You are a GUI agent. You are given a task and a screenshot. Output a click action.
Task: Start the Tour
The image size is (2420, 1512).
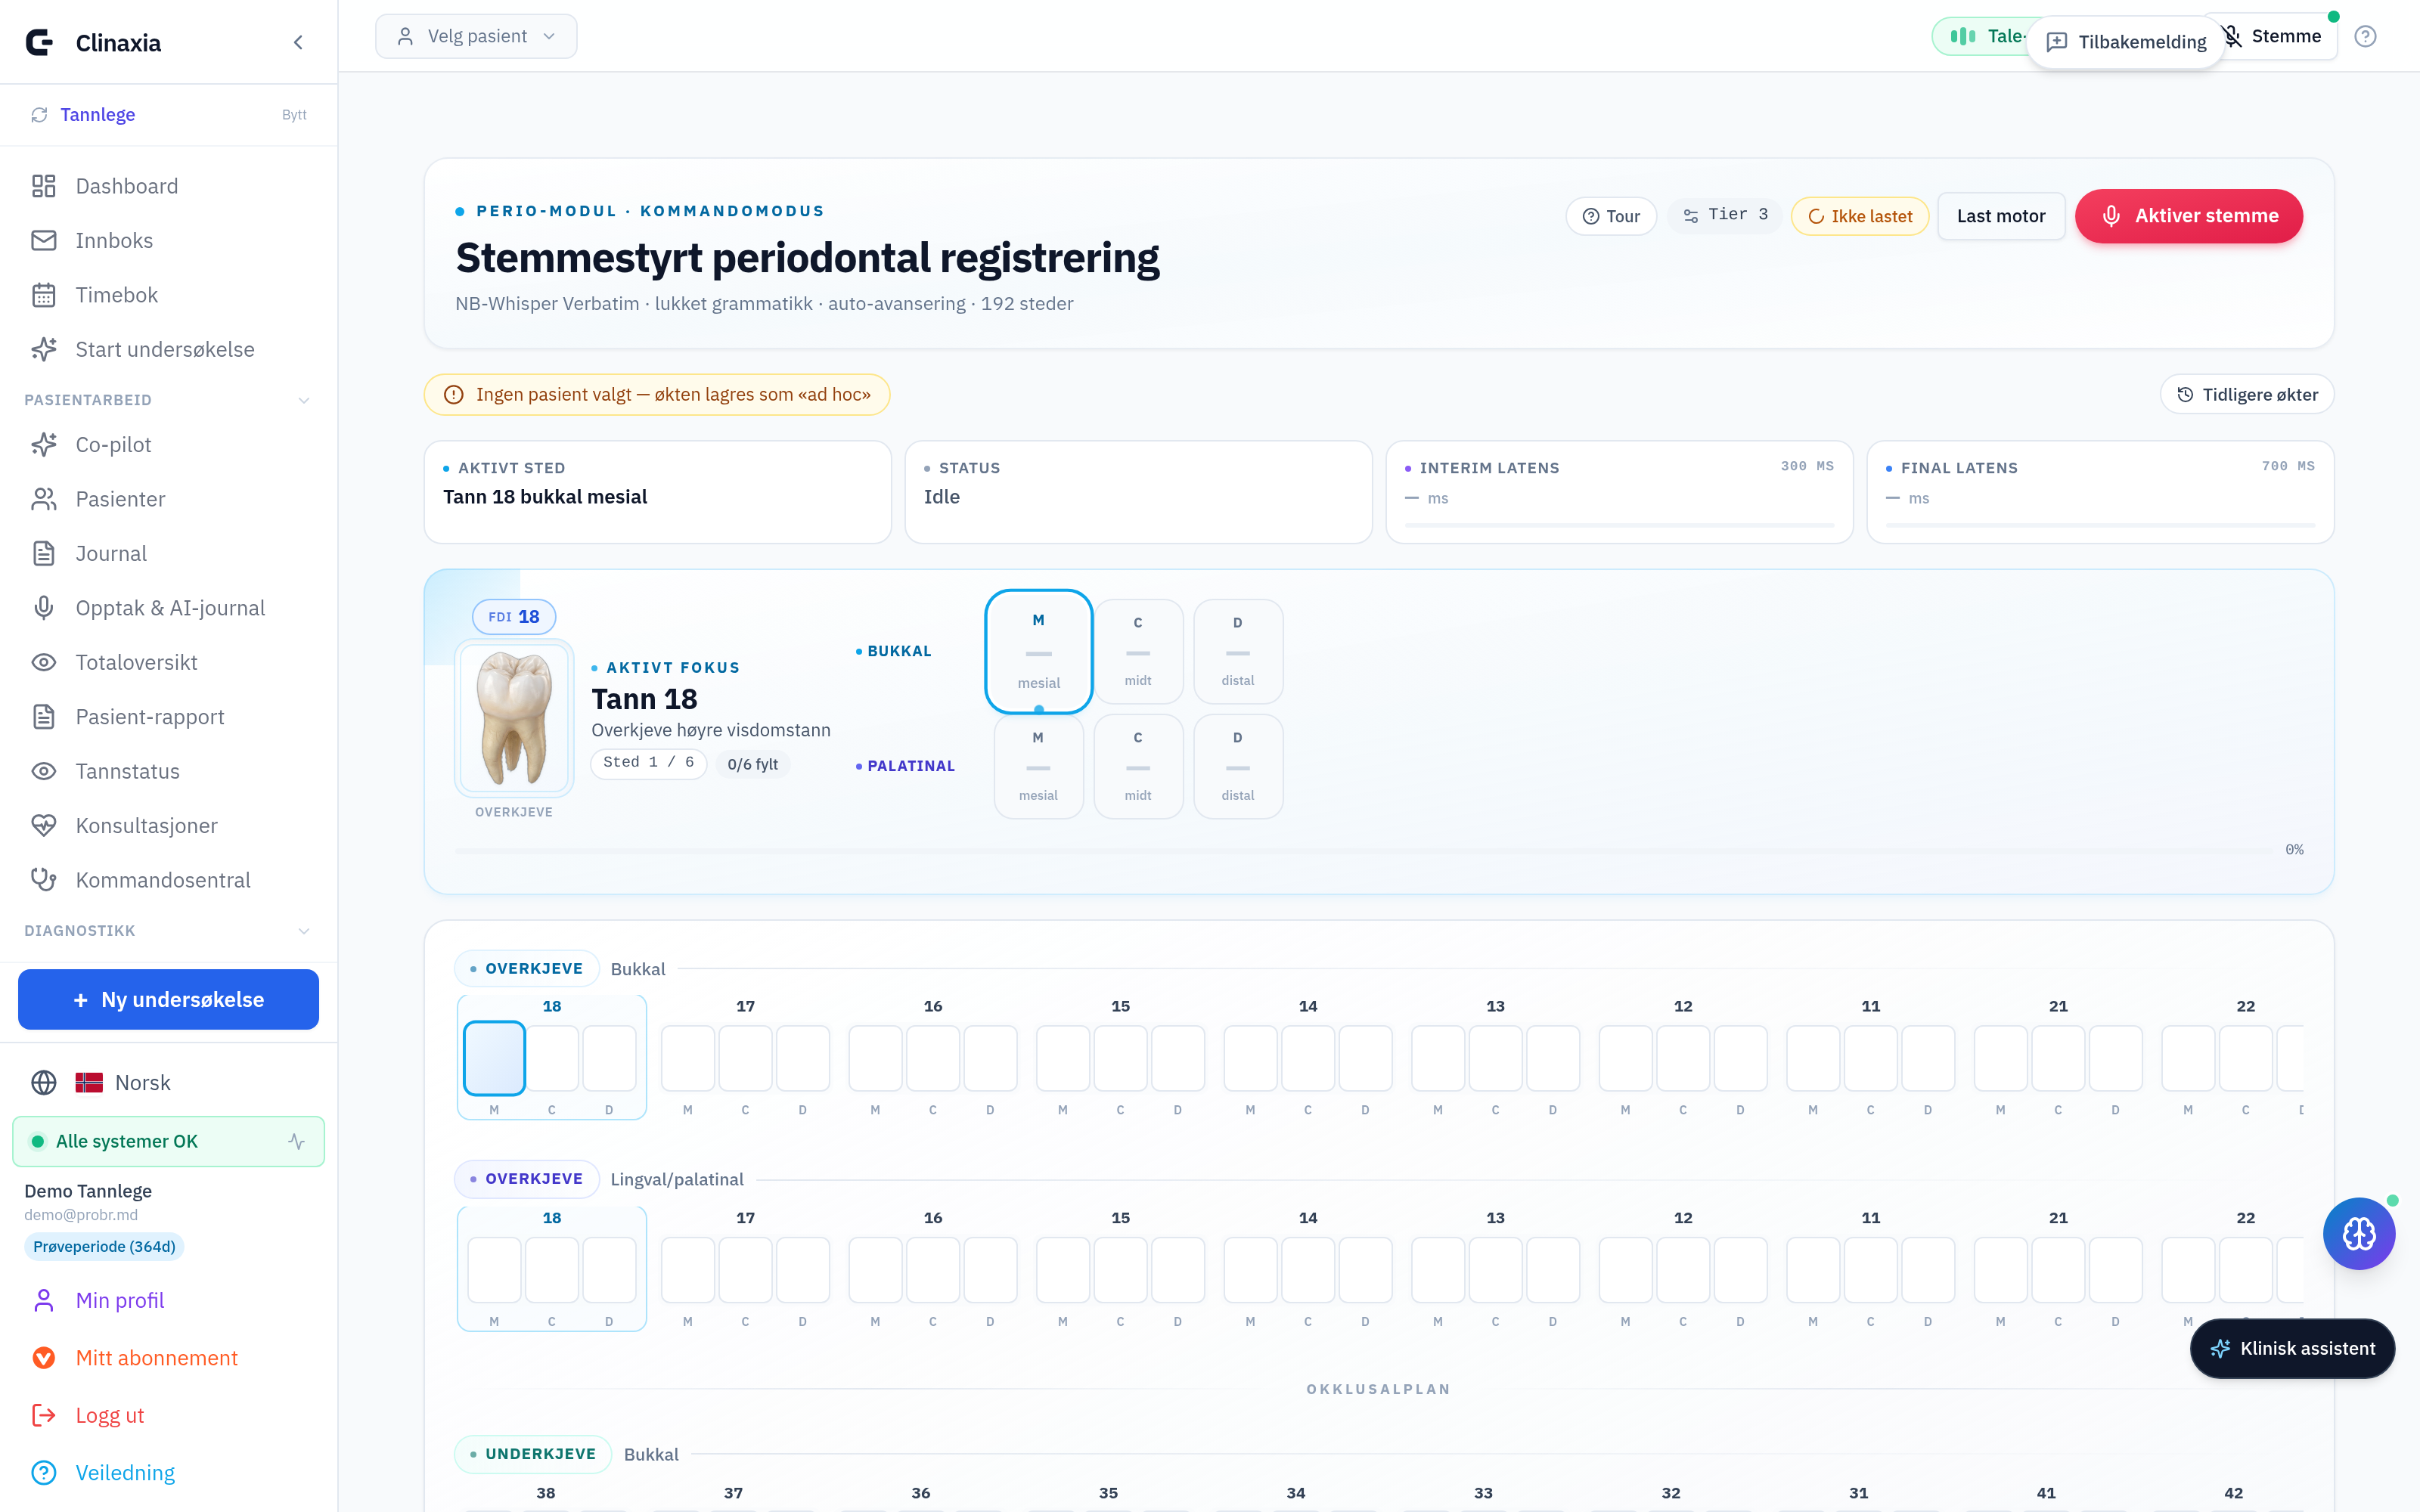[x=1611, y=216]
